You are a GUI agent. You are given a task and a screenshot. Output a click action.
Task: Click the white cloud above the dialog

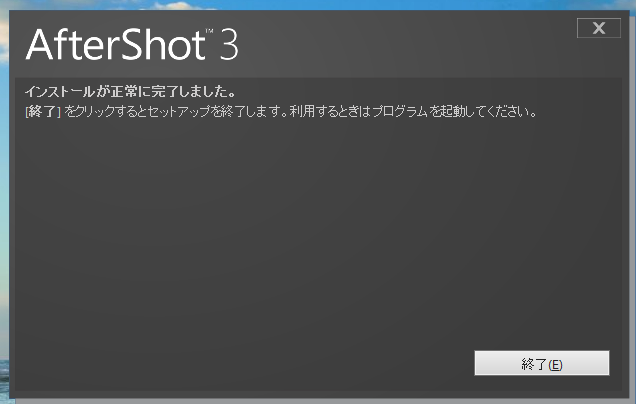(172, 6)
